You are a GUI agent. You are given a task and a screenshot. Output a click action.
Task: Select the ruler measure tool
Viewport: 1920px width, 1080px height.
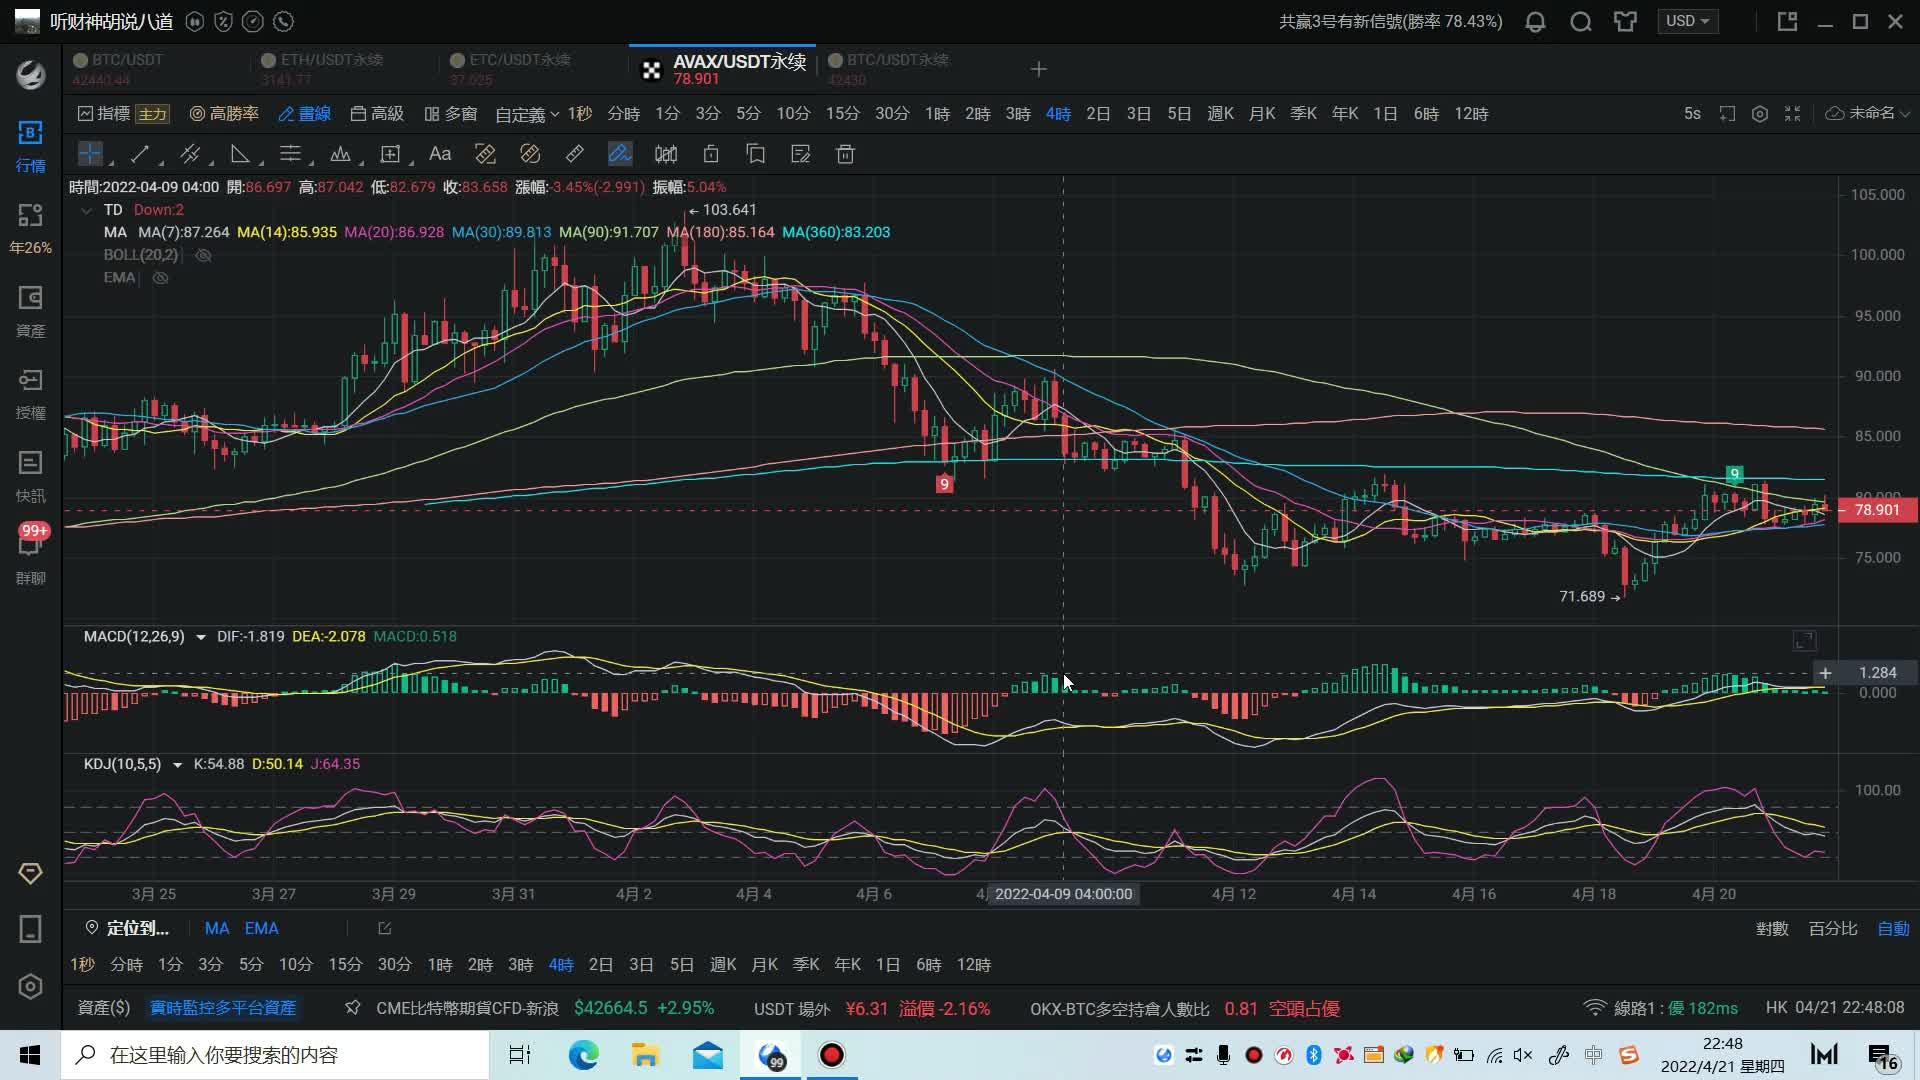pyautogui.click(x=575, y=154)
